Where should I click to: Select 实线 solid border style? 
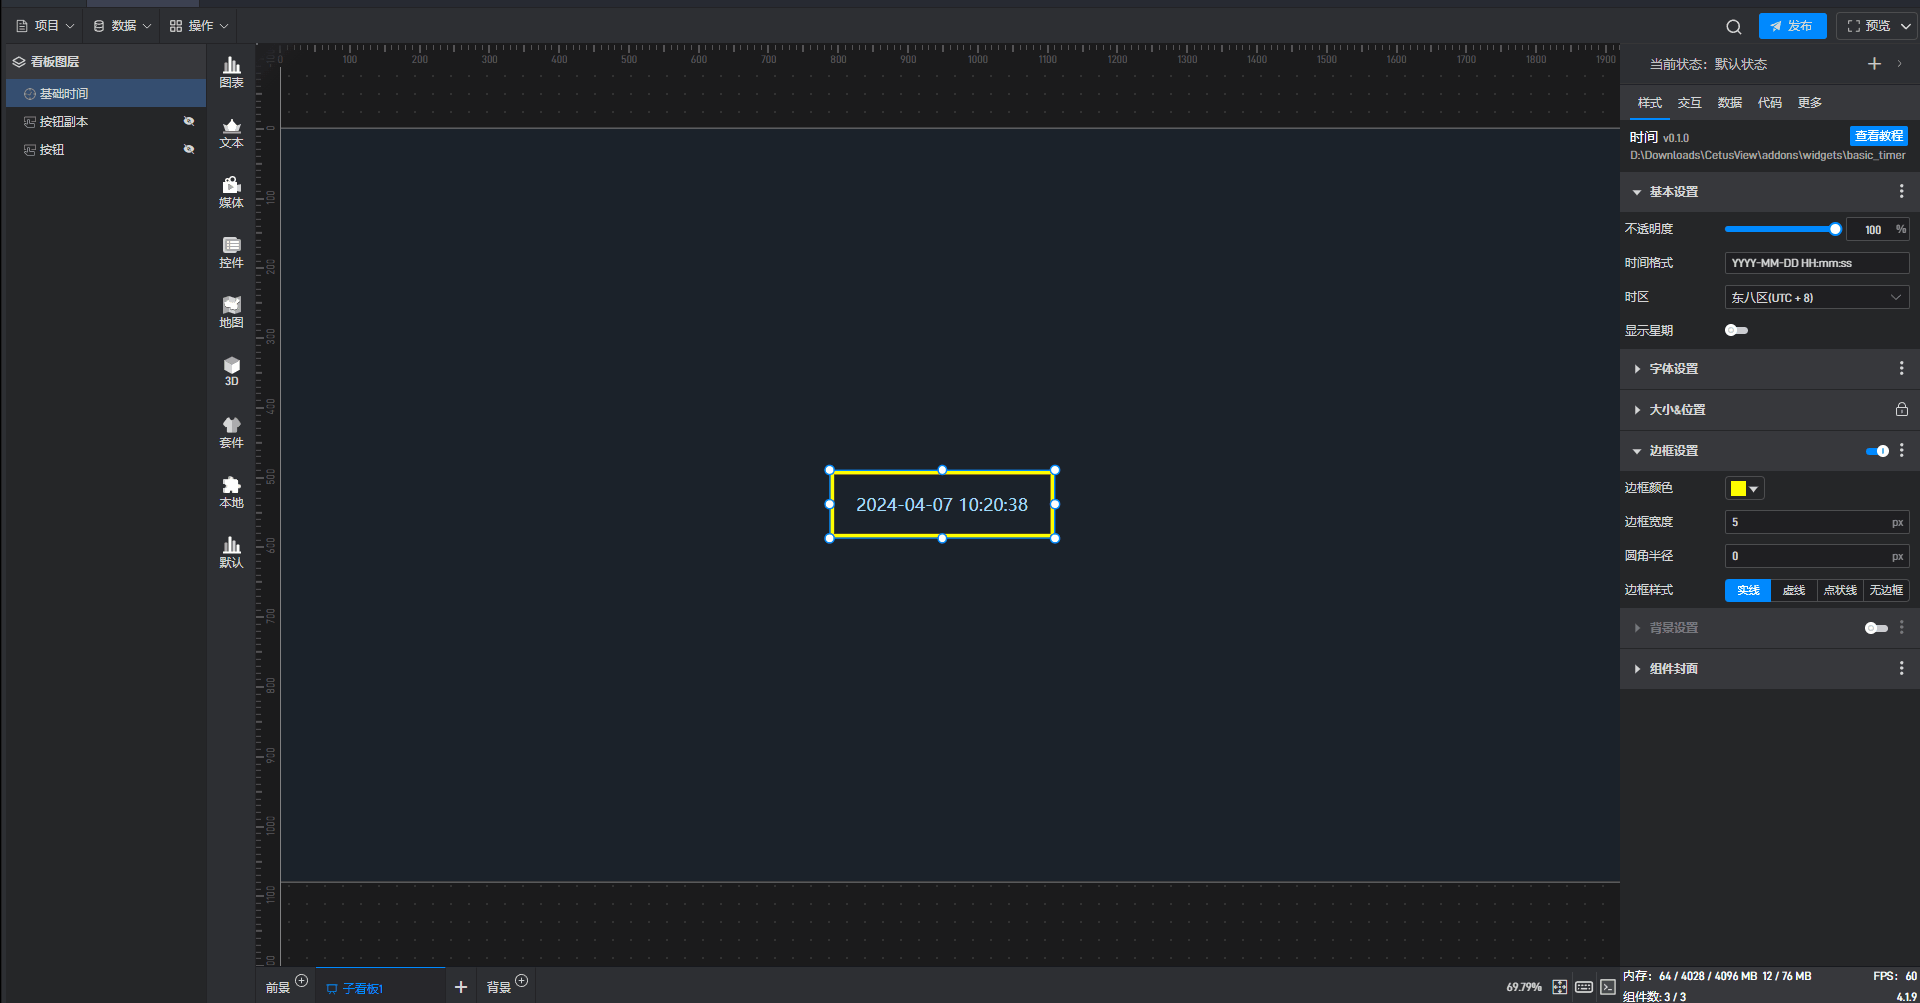coord(1748,591)
